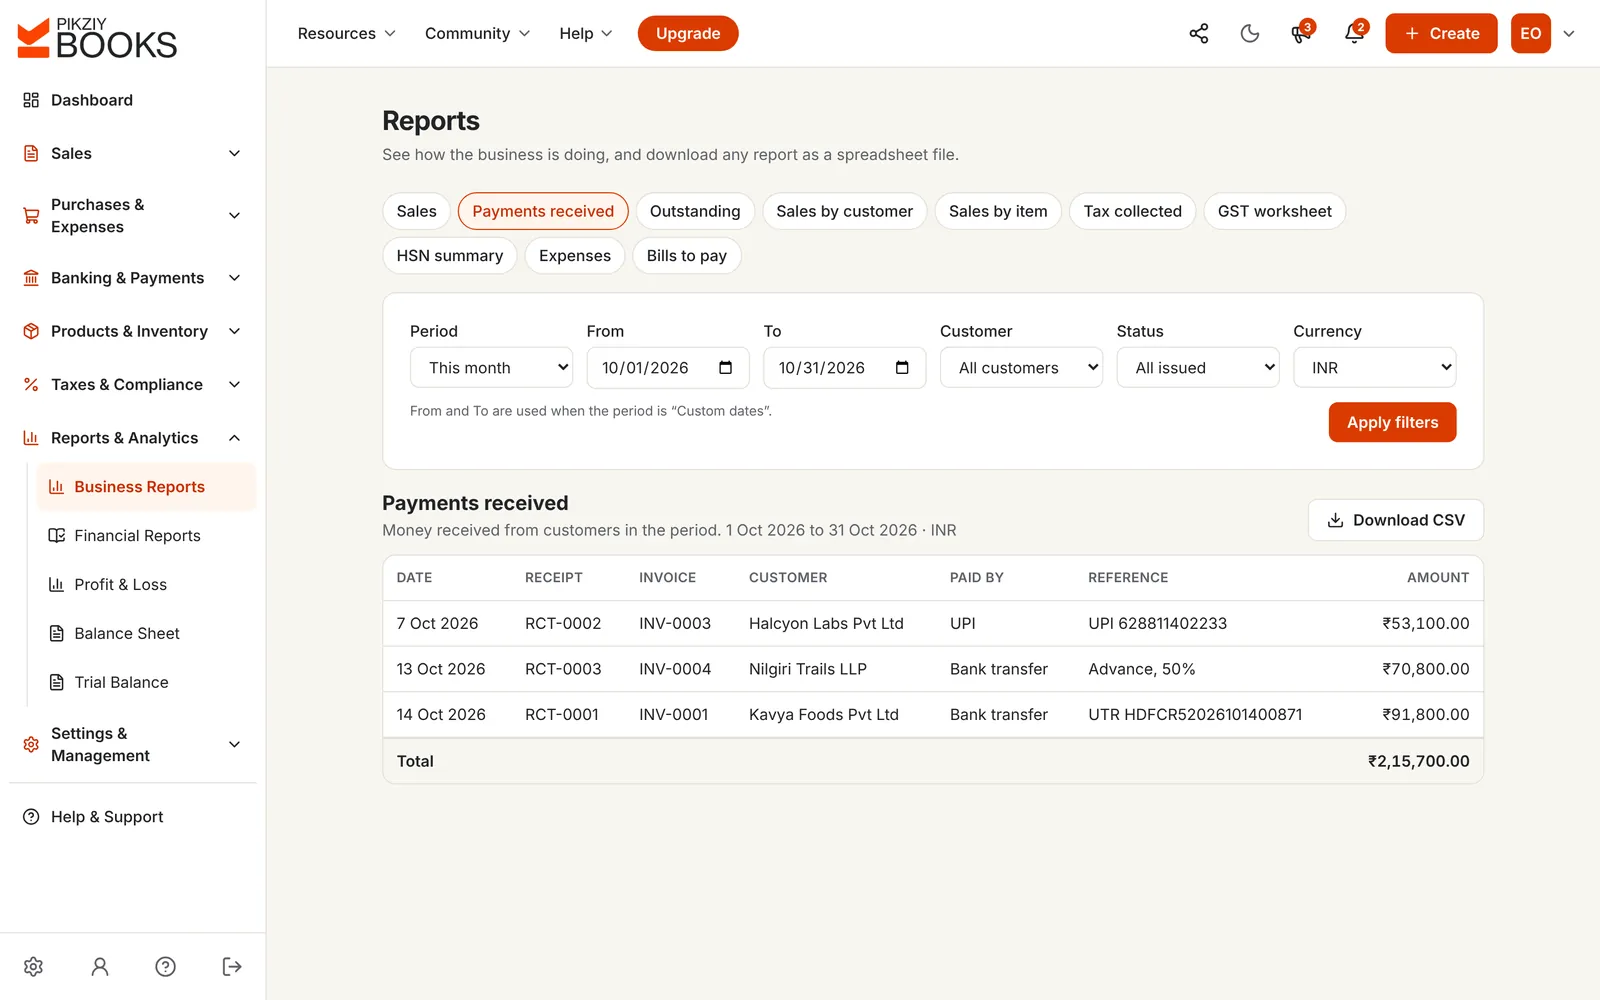Open calendar picker in To date field
This screenshot has height=1000, width=1600.
pos(902,368)
